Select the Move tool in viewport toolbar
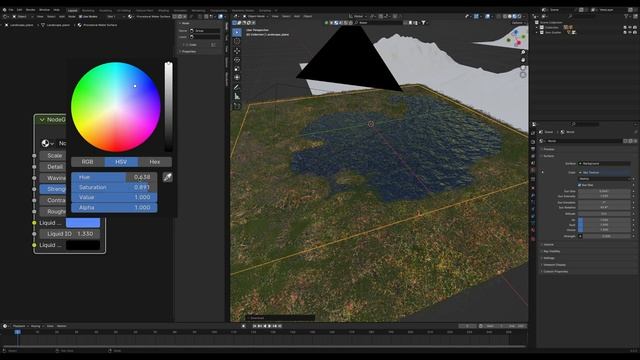 coord(237,51)
